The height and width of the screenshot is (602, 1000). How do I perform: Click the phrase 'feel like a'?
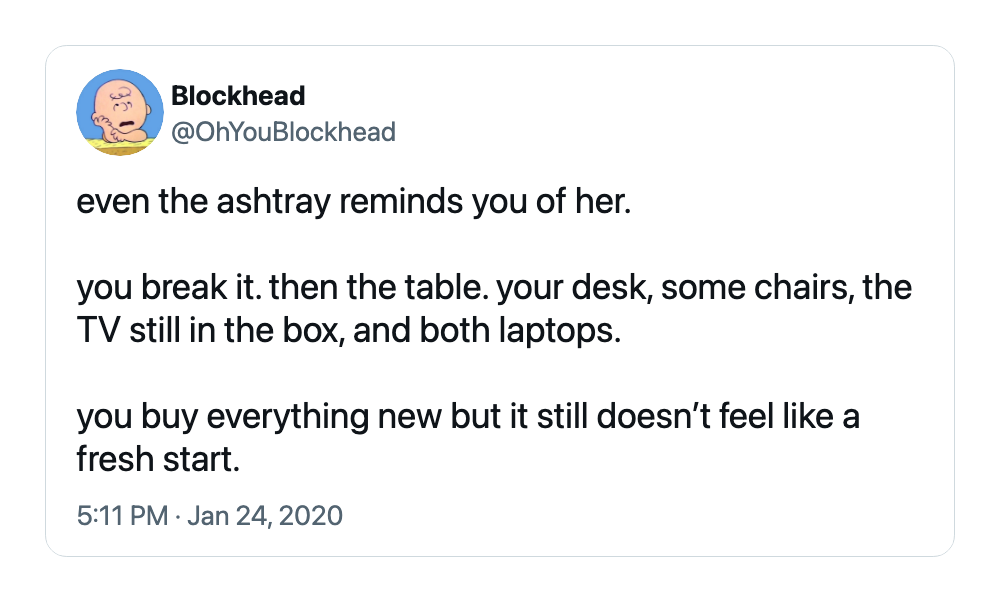[790, 416]
